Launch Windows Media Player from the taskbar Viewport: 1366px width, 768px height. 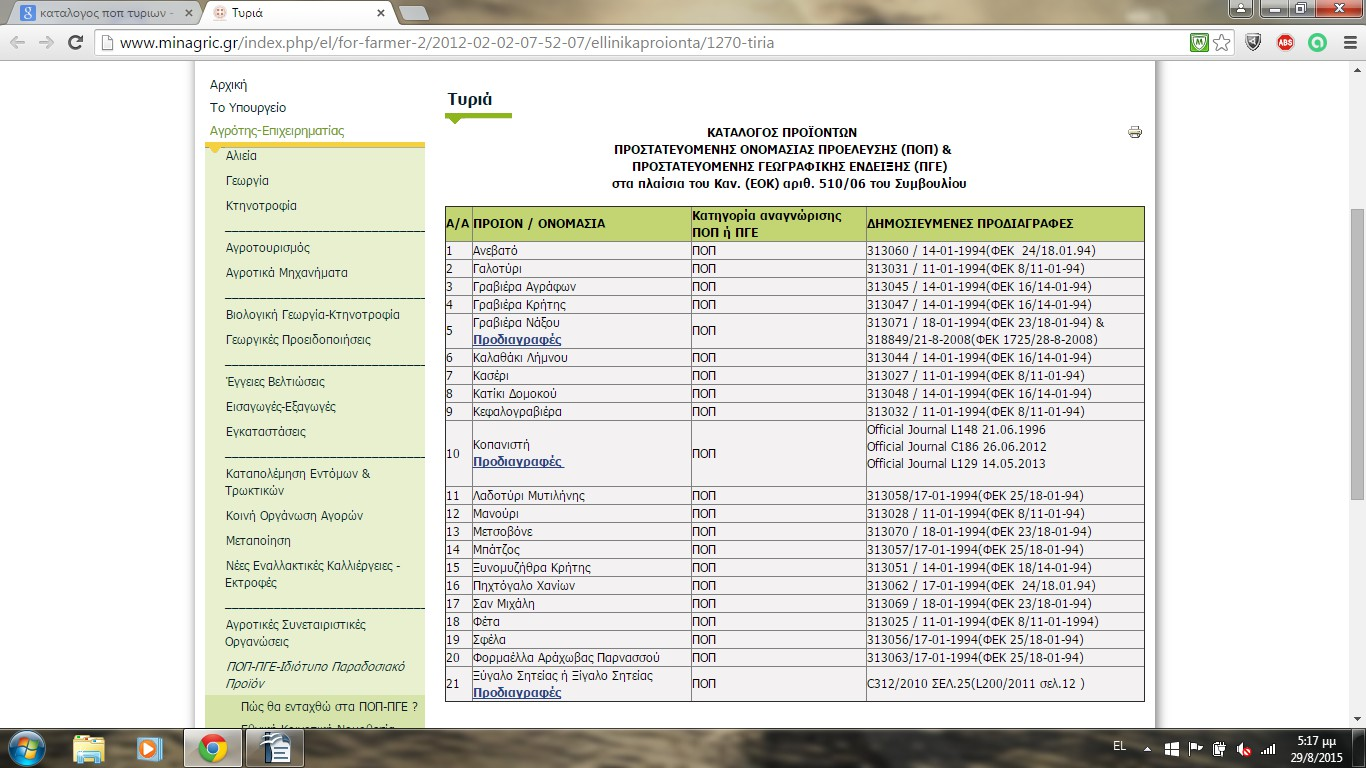click(x=149, y=748)
